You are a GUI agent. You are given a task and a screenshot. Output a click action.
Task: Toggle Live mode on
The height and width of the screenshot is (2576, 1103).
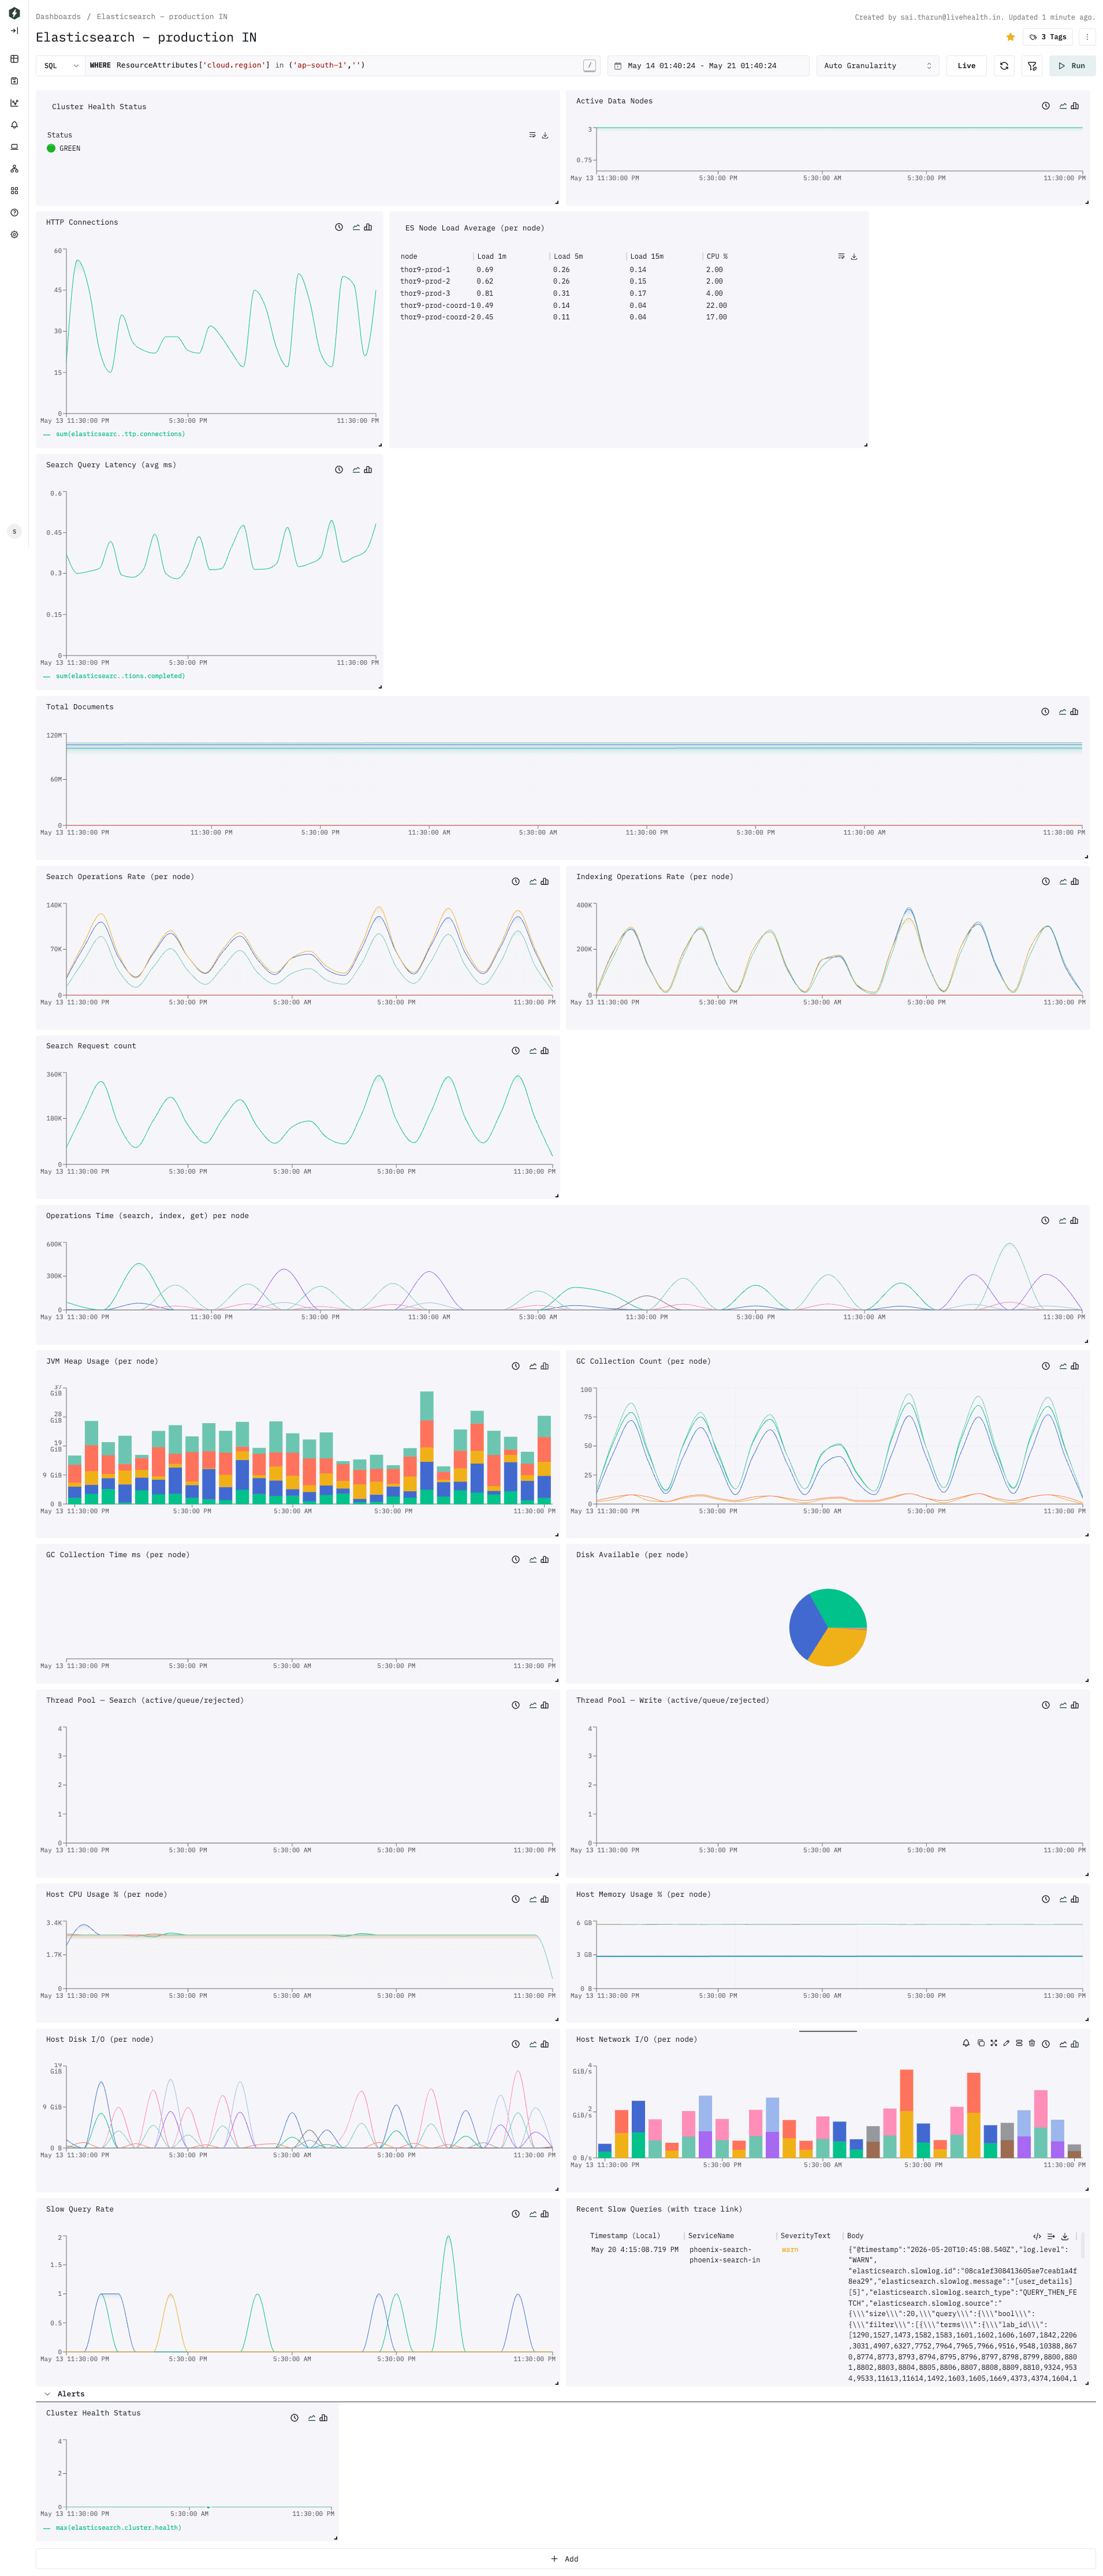click(966, 66)
